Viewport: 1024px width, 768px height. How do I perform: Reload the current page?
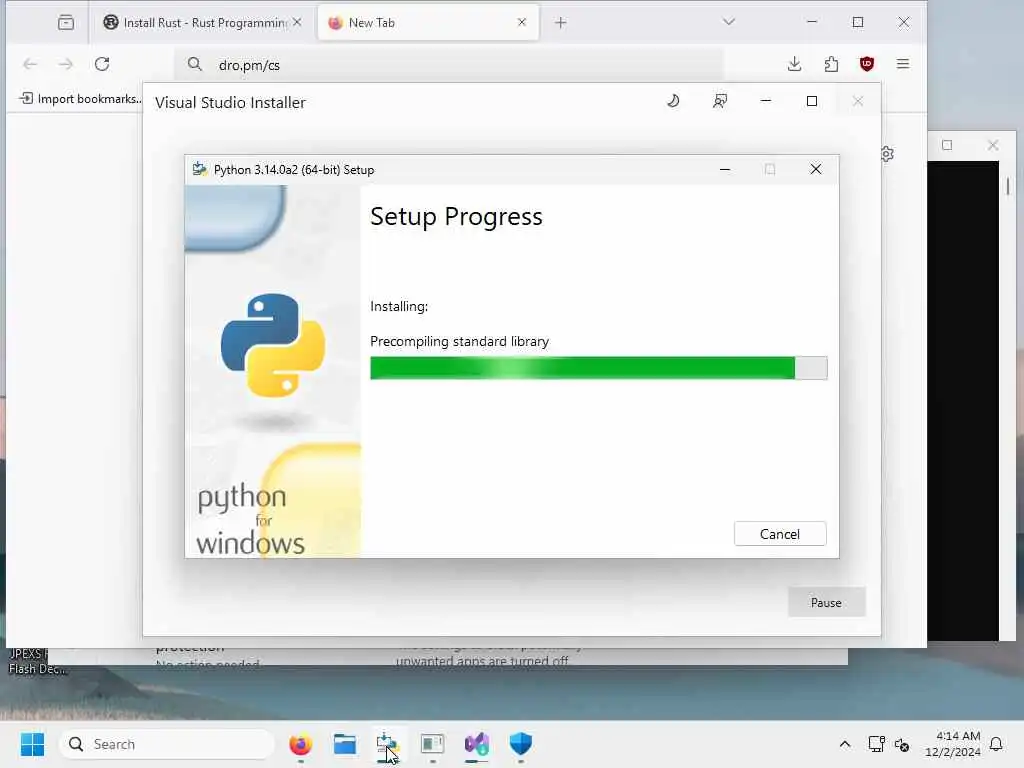102,64
